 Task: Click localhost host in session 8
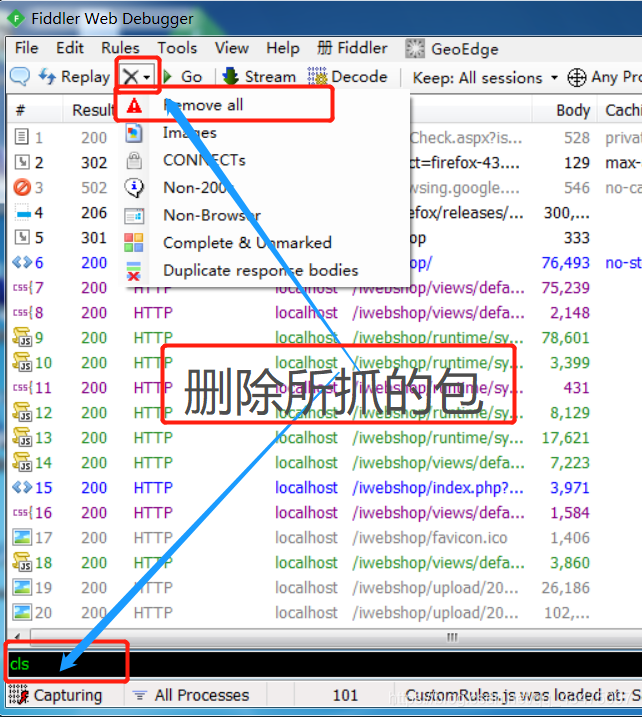pos(306,313)
